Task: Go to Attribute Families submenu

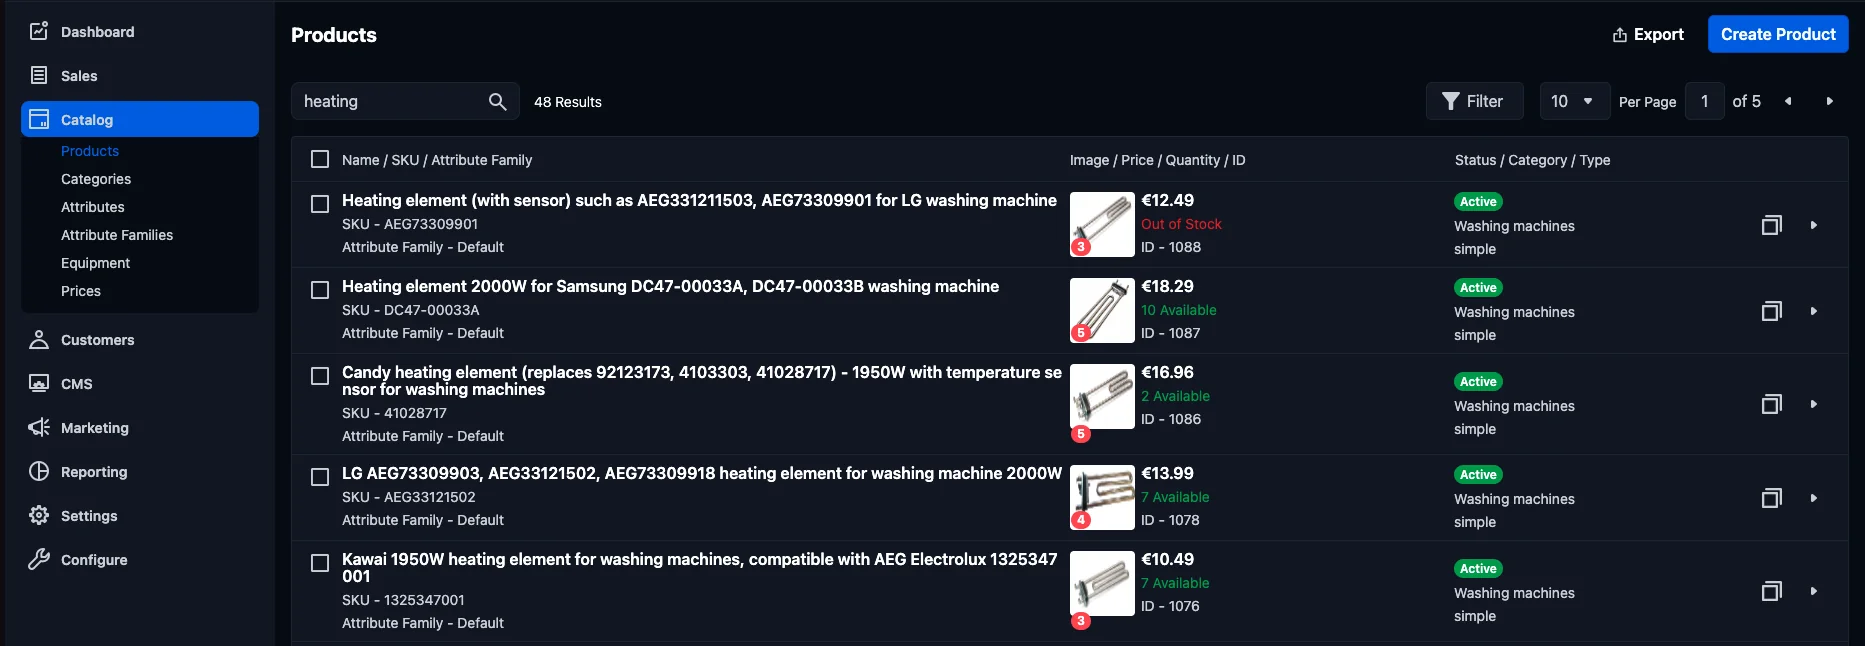Action: (117, 235)
